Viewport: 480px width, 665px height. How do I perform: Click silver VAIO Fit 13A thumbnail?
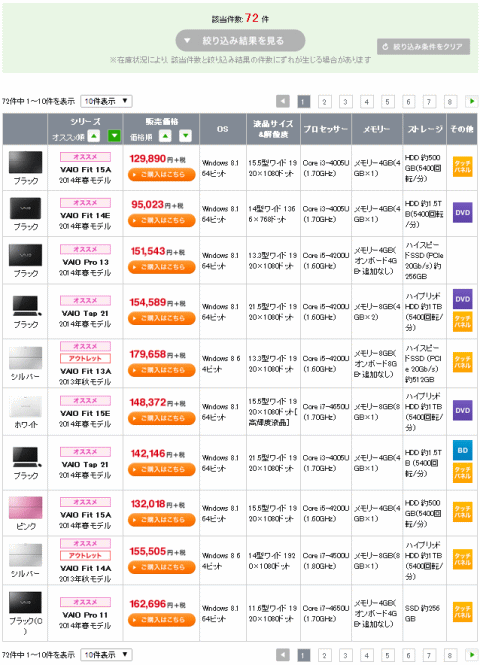point(25,358)
